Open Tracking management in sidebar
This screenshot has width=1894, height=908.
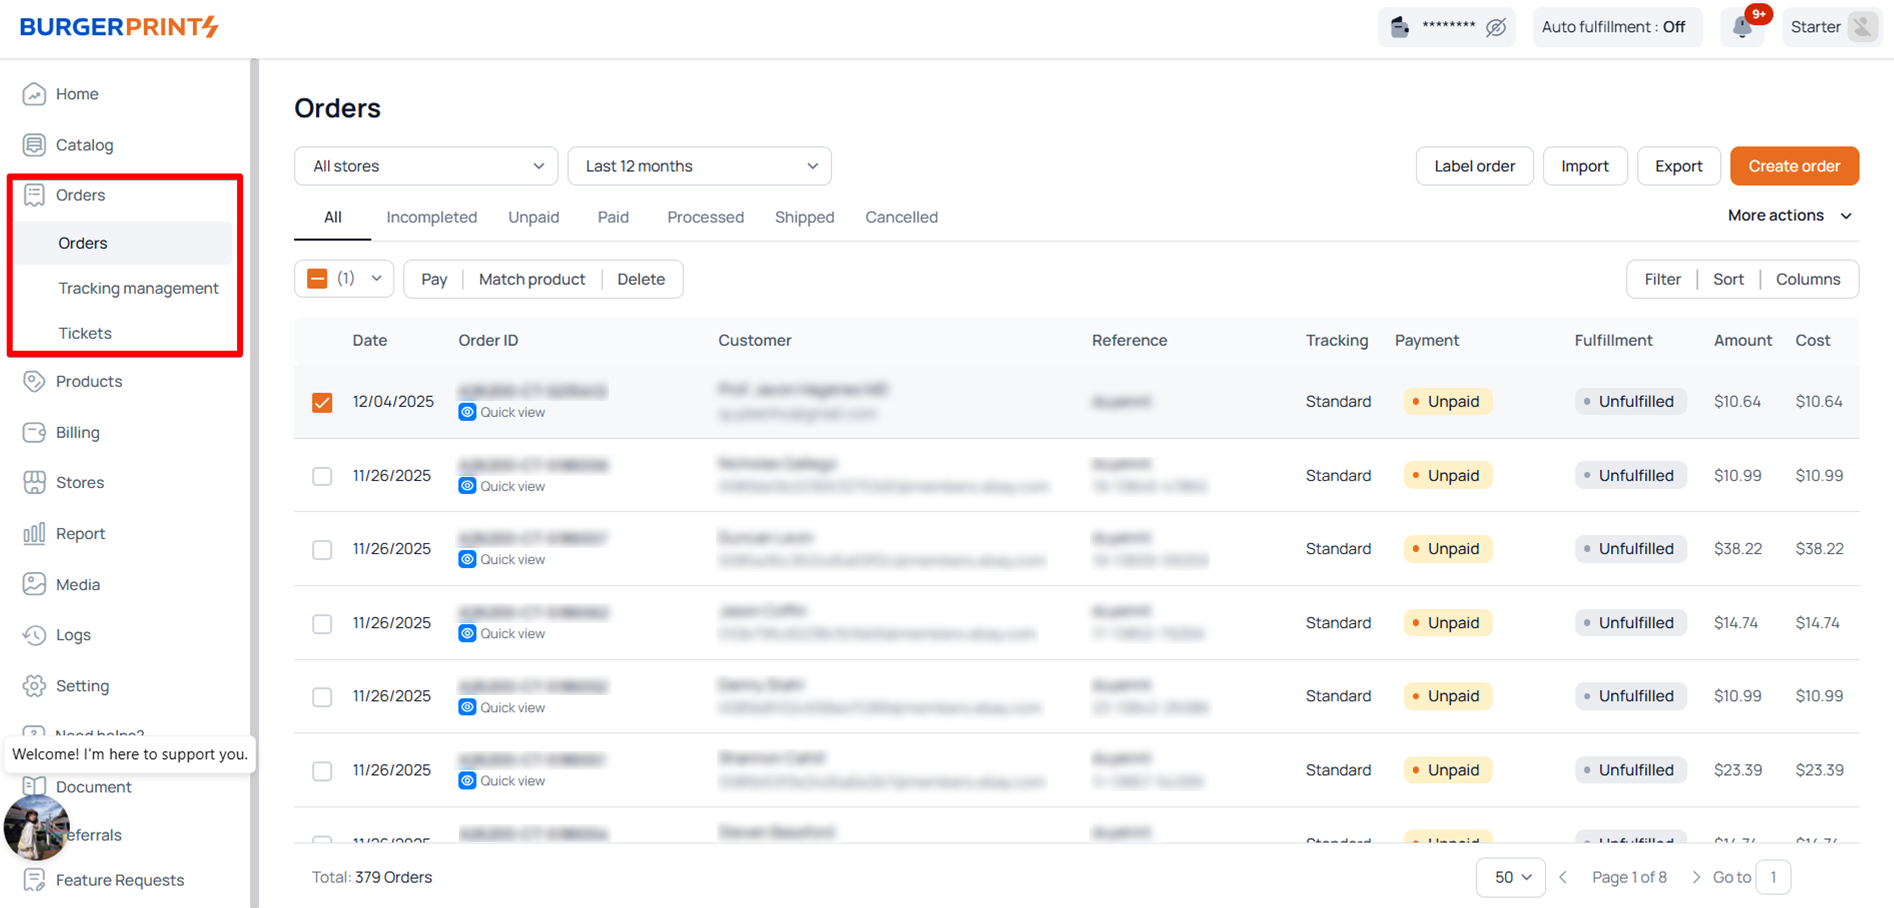click(x=138, y=288)
